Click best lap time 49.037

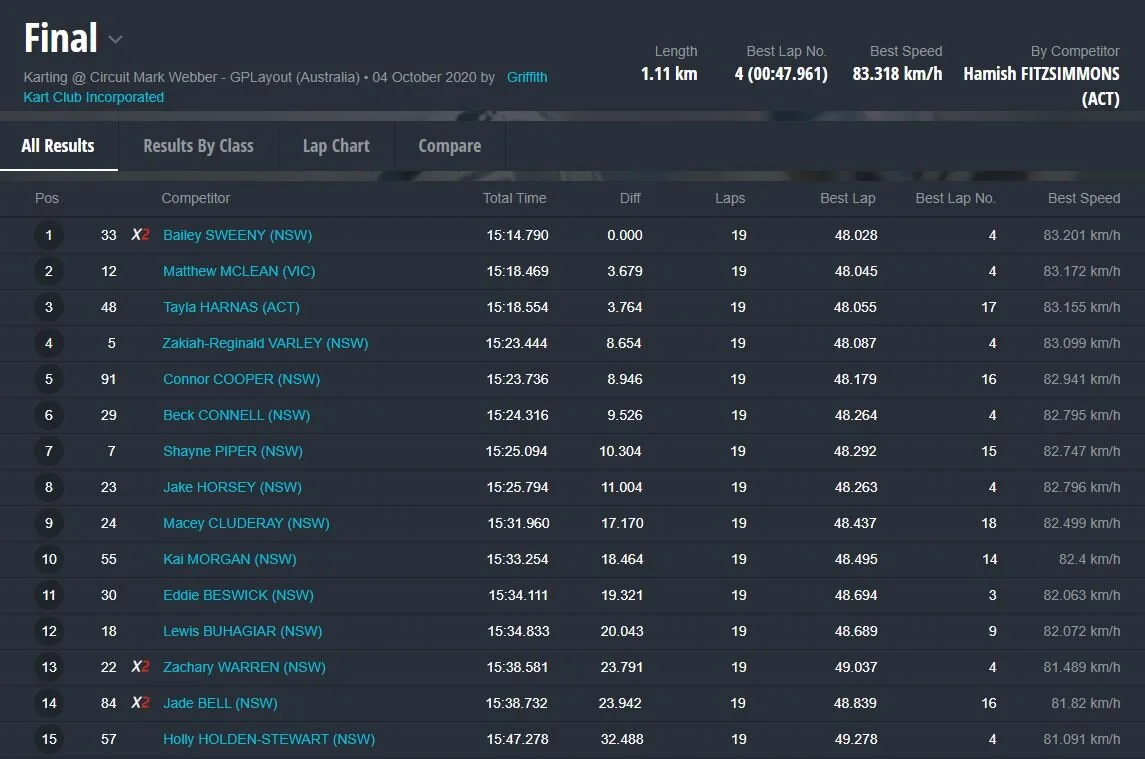pos(856,667)
